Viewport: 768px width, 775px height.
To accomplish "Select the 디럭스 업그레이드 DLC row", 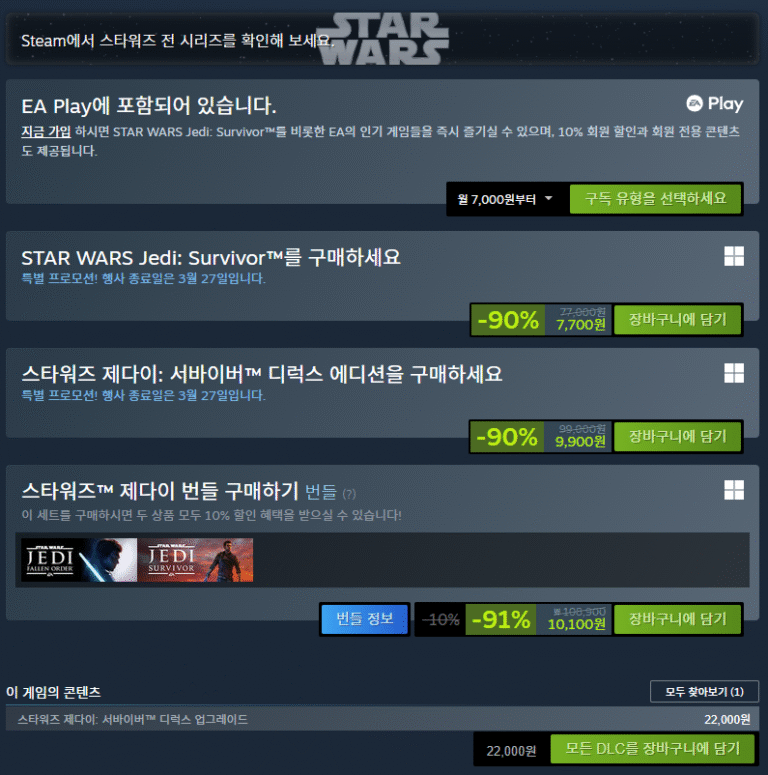I will tap(383, 719).
